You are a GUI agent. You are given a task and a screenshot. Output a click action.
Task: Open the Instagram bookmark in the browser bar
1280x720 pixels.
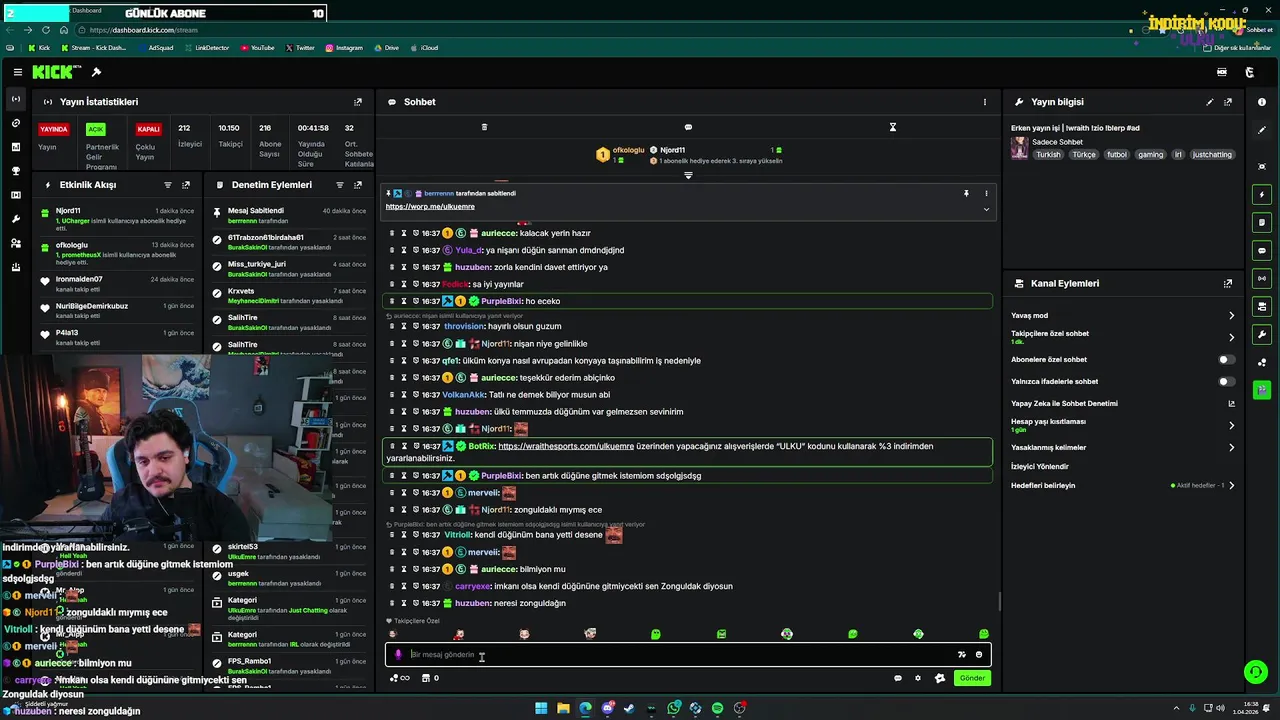pyautogui.click(x=343, y=47)
